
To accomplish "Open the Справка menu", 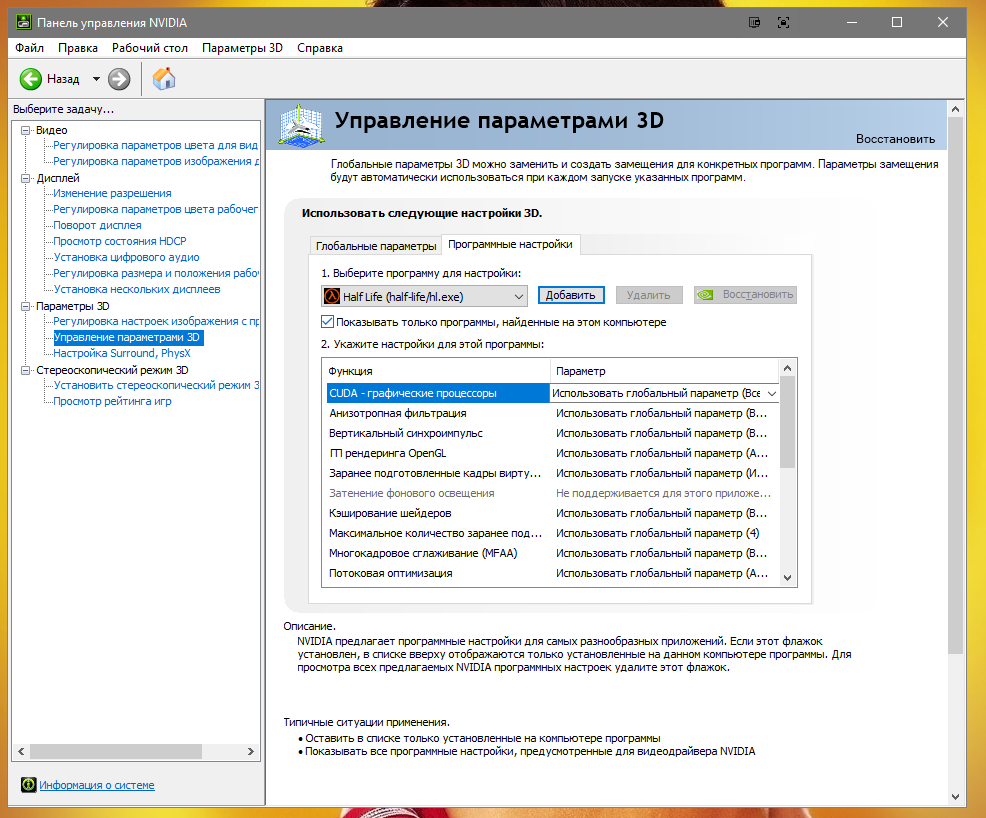I will [320, 48].
